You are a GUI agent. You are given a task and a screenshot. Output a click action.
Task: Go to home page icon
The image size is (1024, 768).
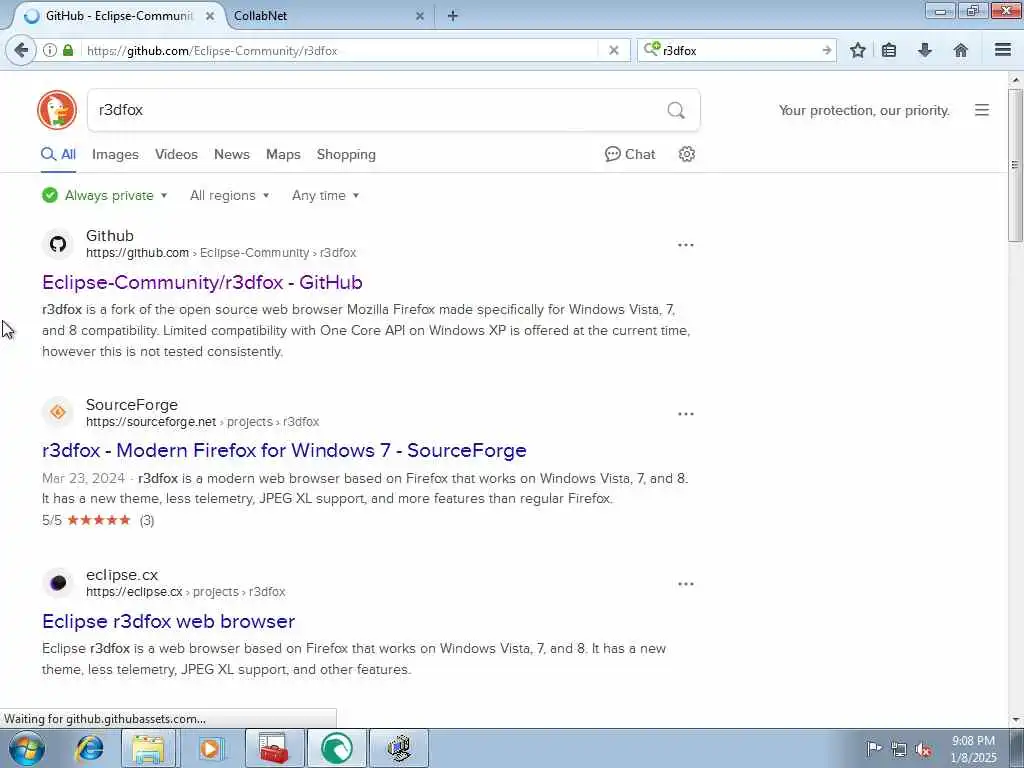point(961,50)
